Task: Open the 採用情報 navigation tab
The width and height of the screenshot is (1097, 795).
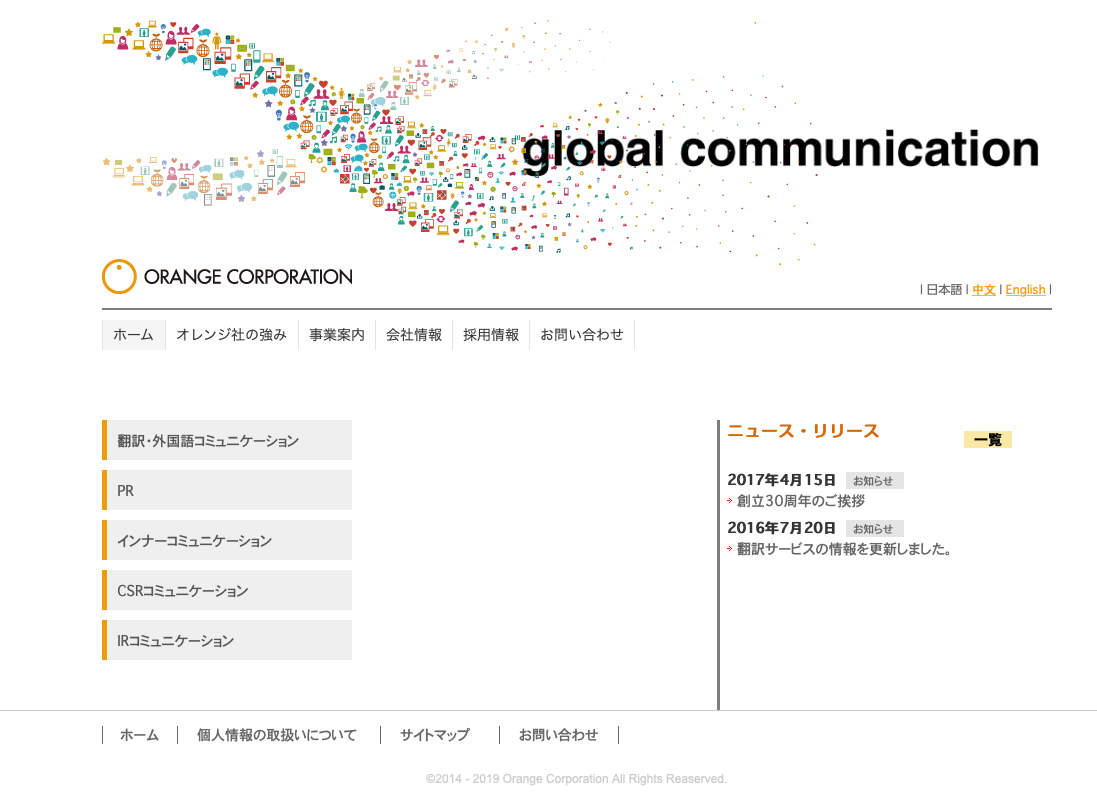Action: [x=491, y=335]
